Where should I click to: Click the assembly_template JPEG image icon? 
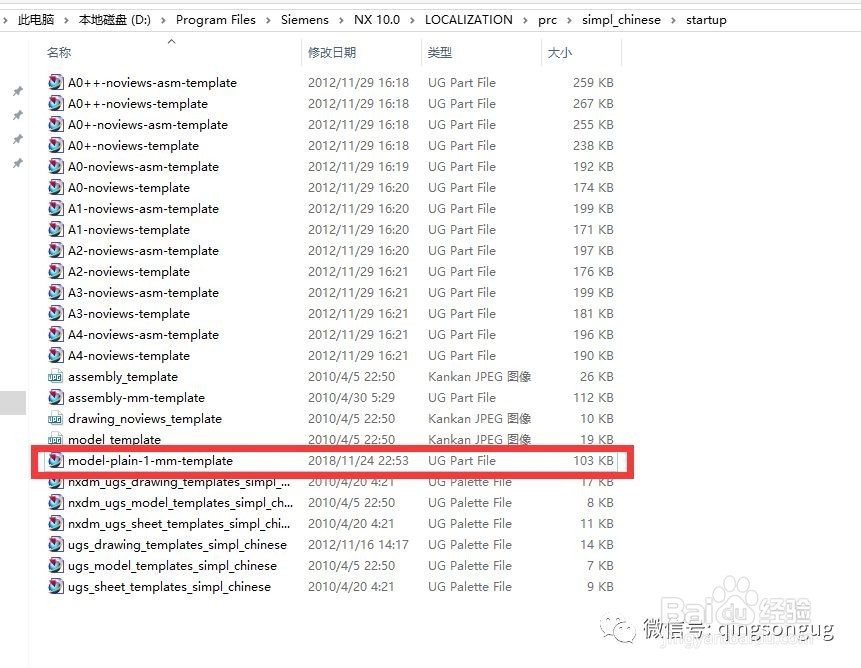click(x=57, y=377)
